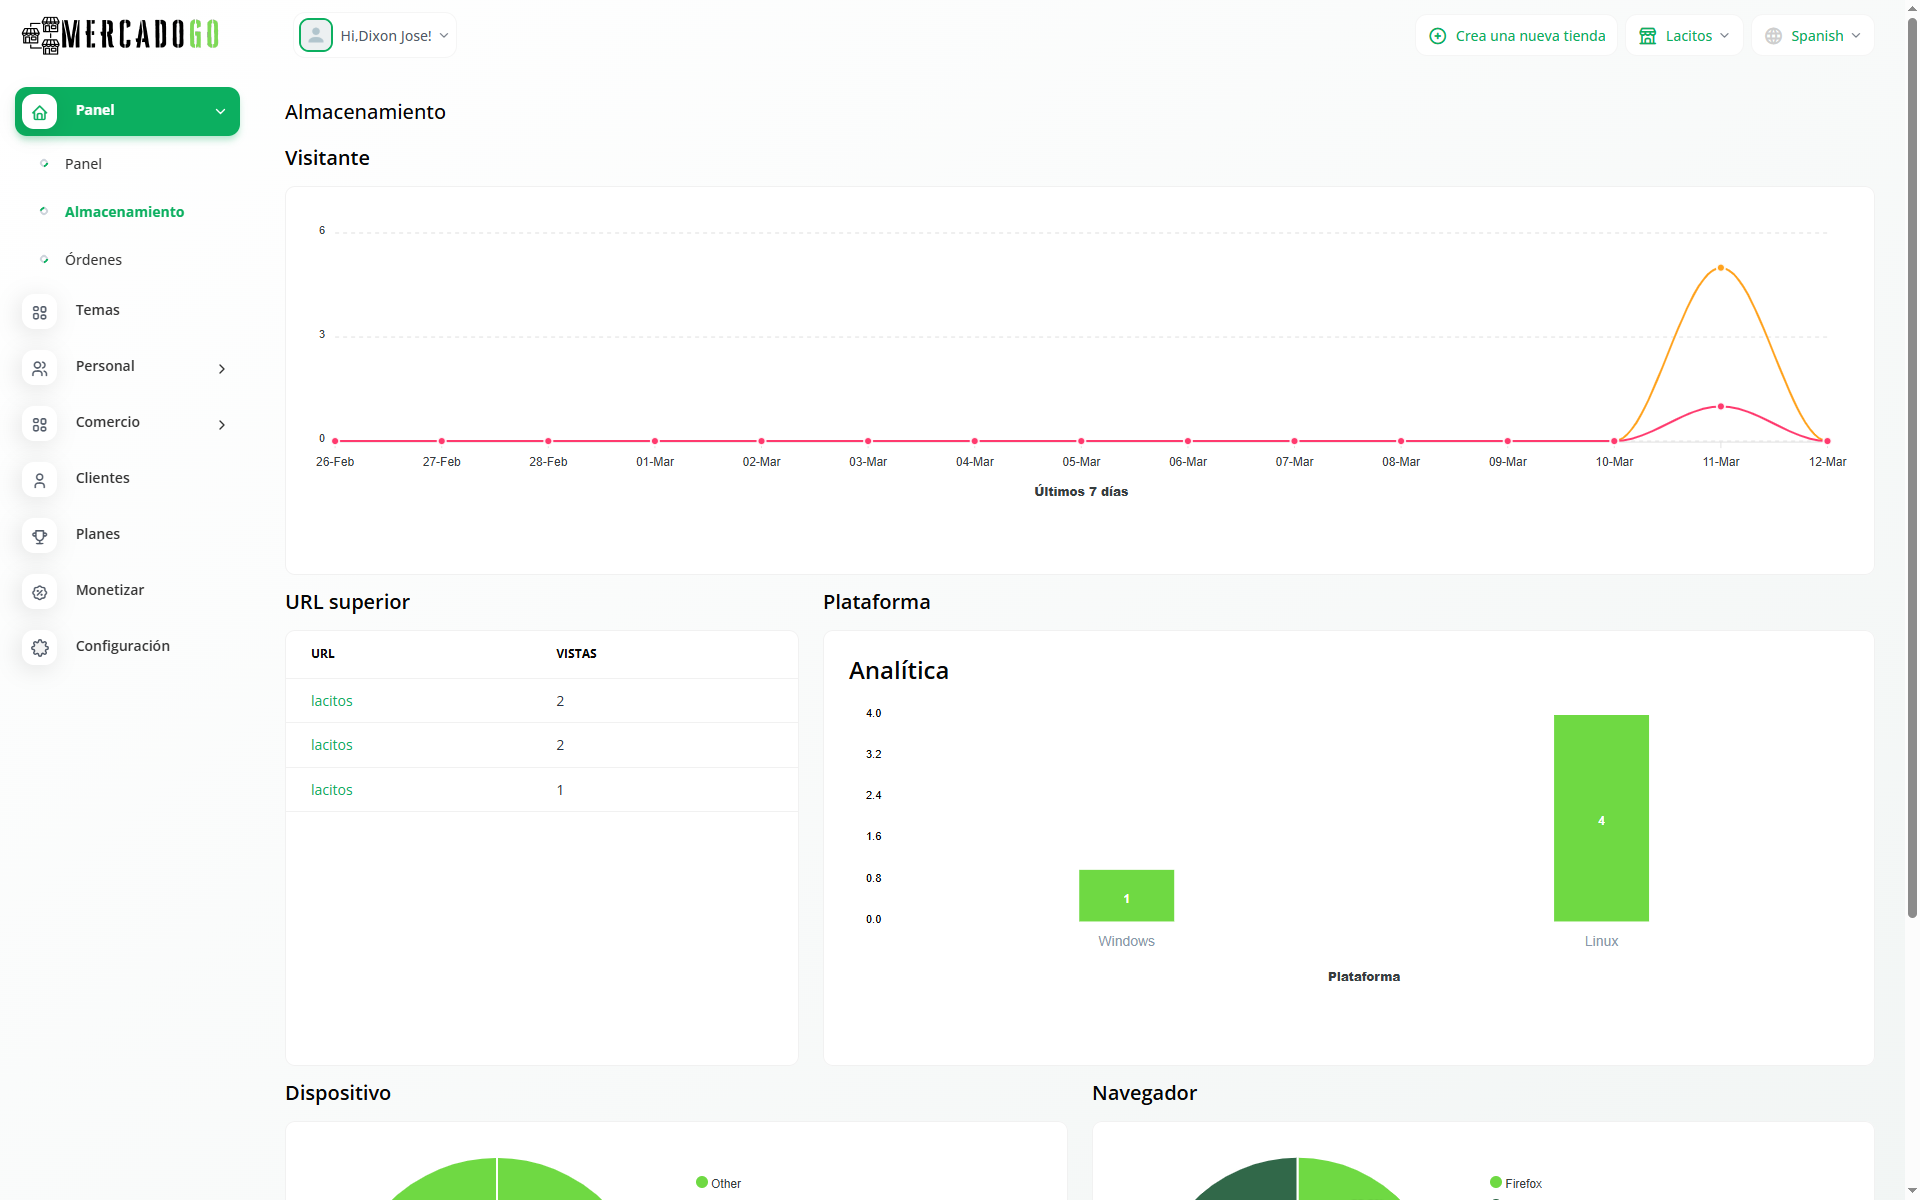Image resolution: width=1920 pixels, height=1200 pixels.
Task: Click the Configuración gear icon
Action: [40, 648]
